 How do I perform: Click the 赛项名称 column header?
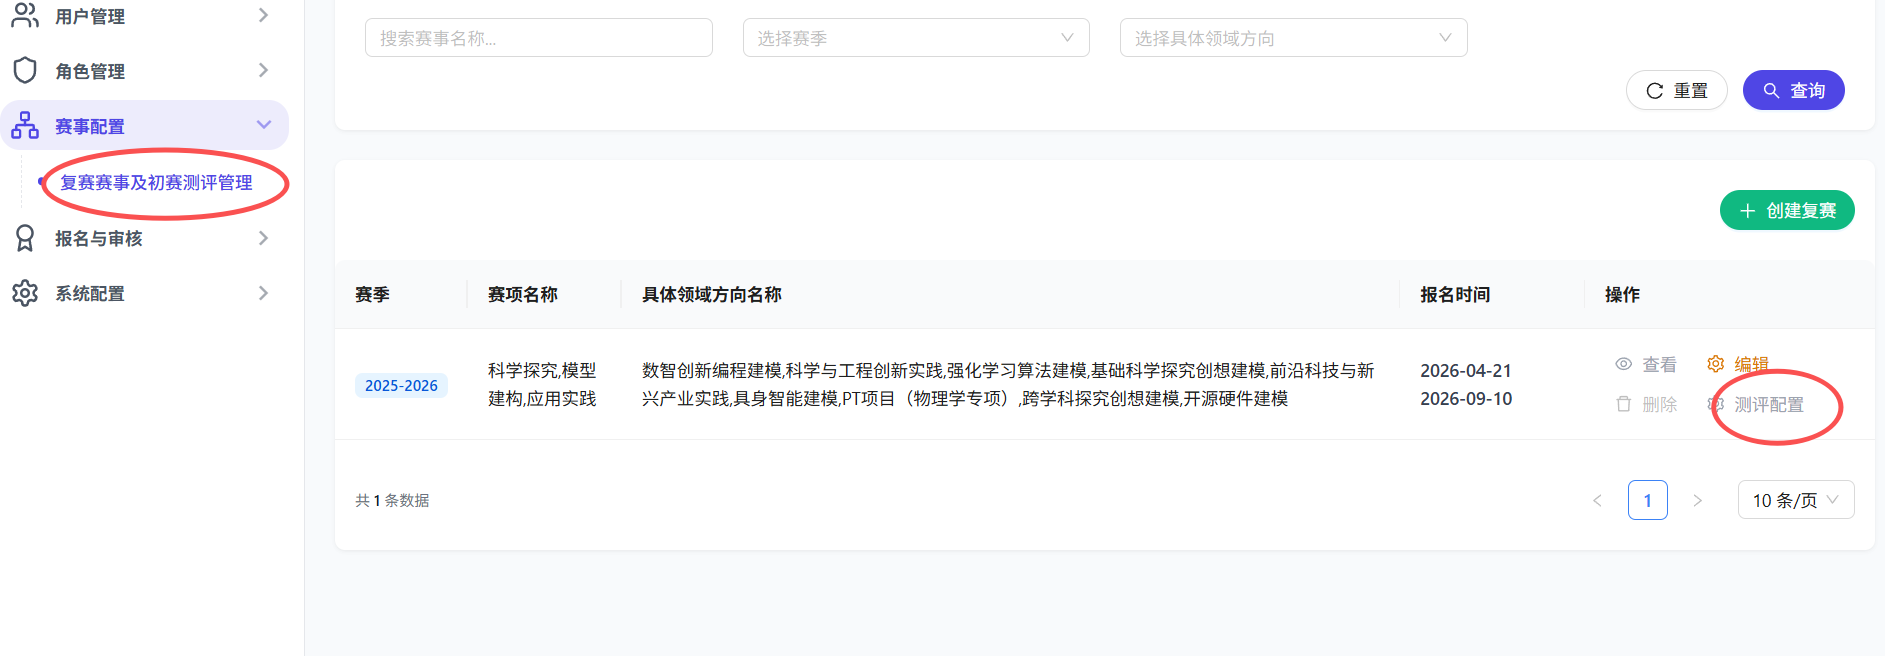(522, 294)
